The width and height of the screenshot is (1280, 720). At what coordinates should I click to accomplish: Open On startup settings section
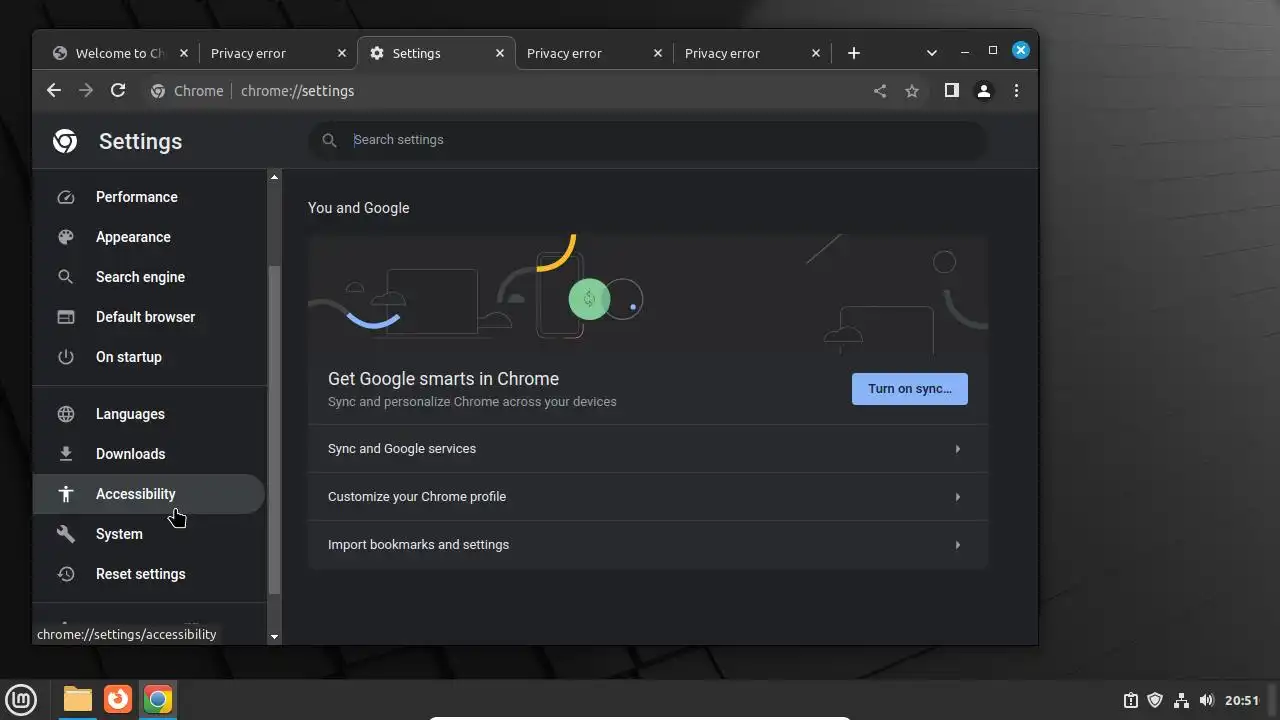(148, 357)
